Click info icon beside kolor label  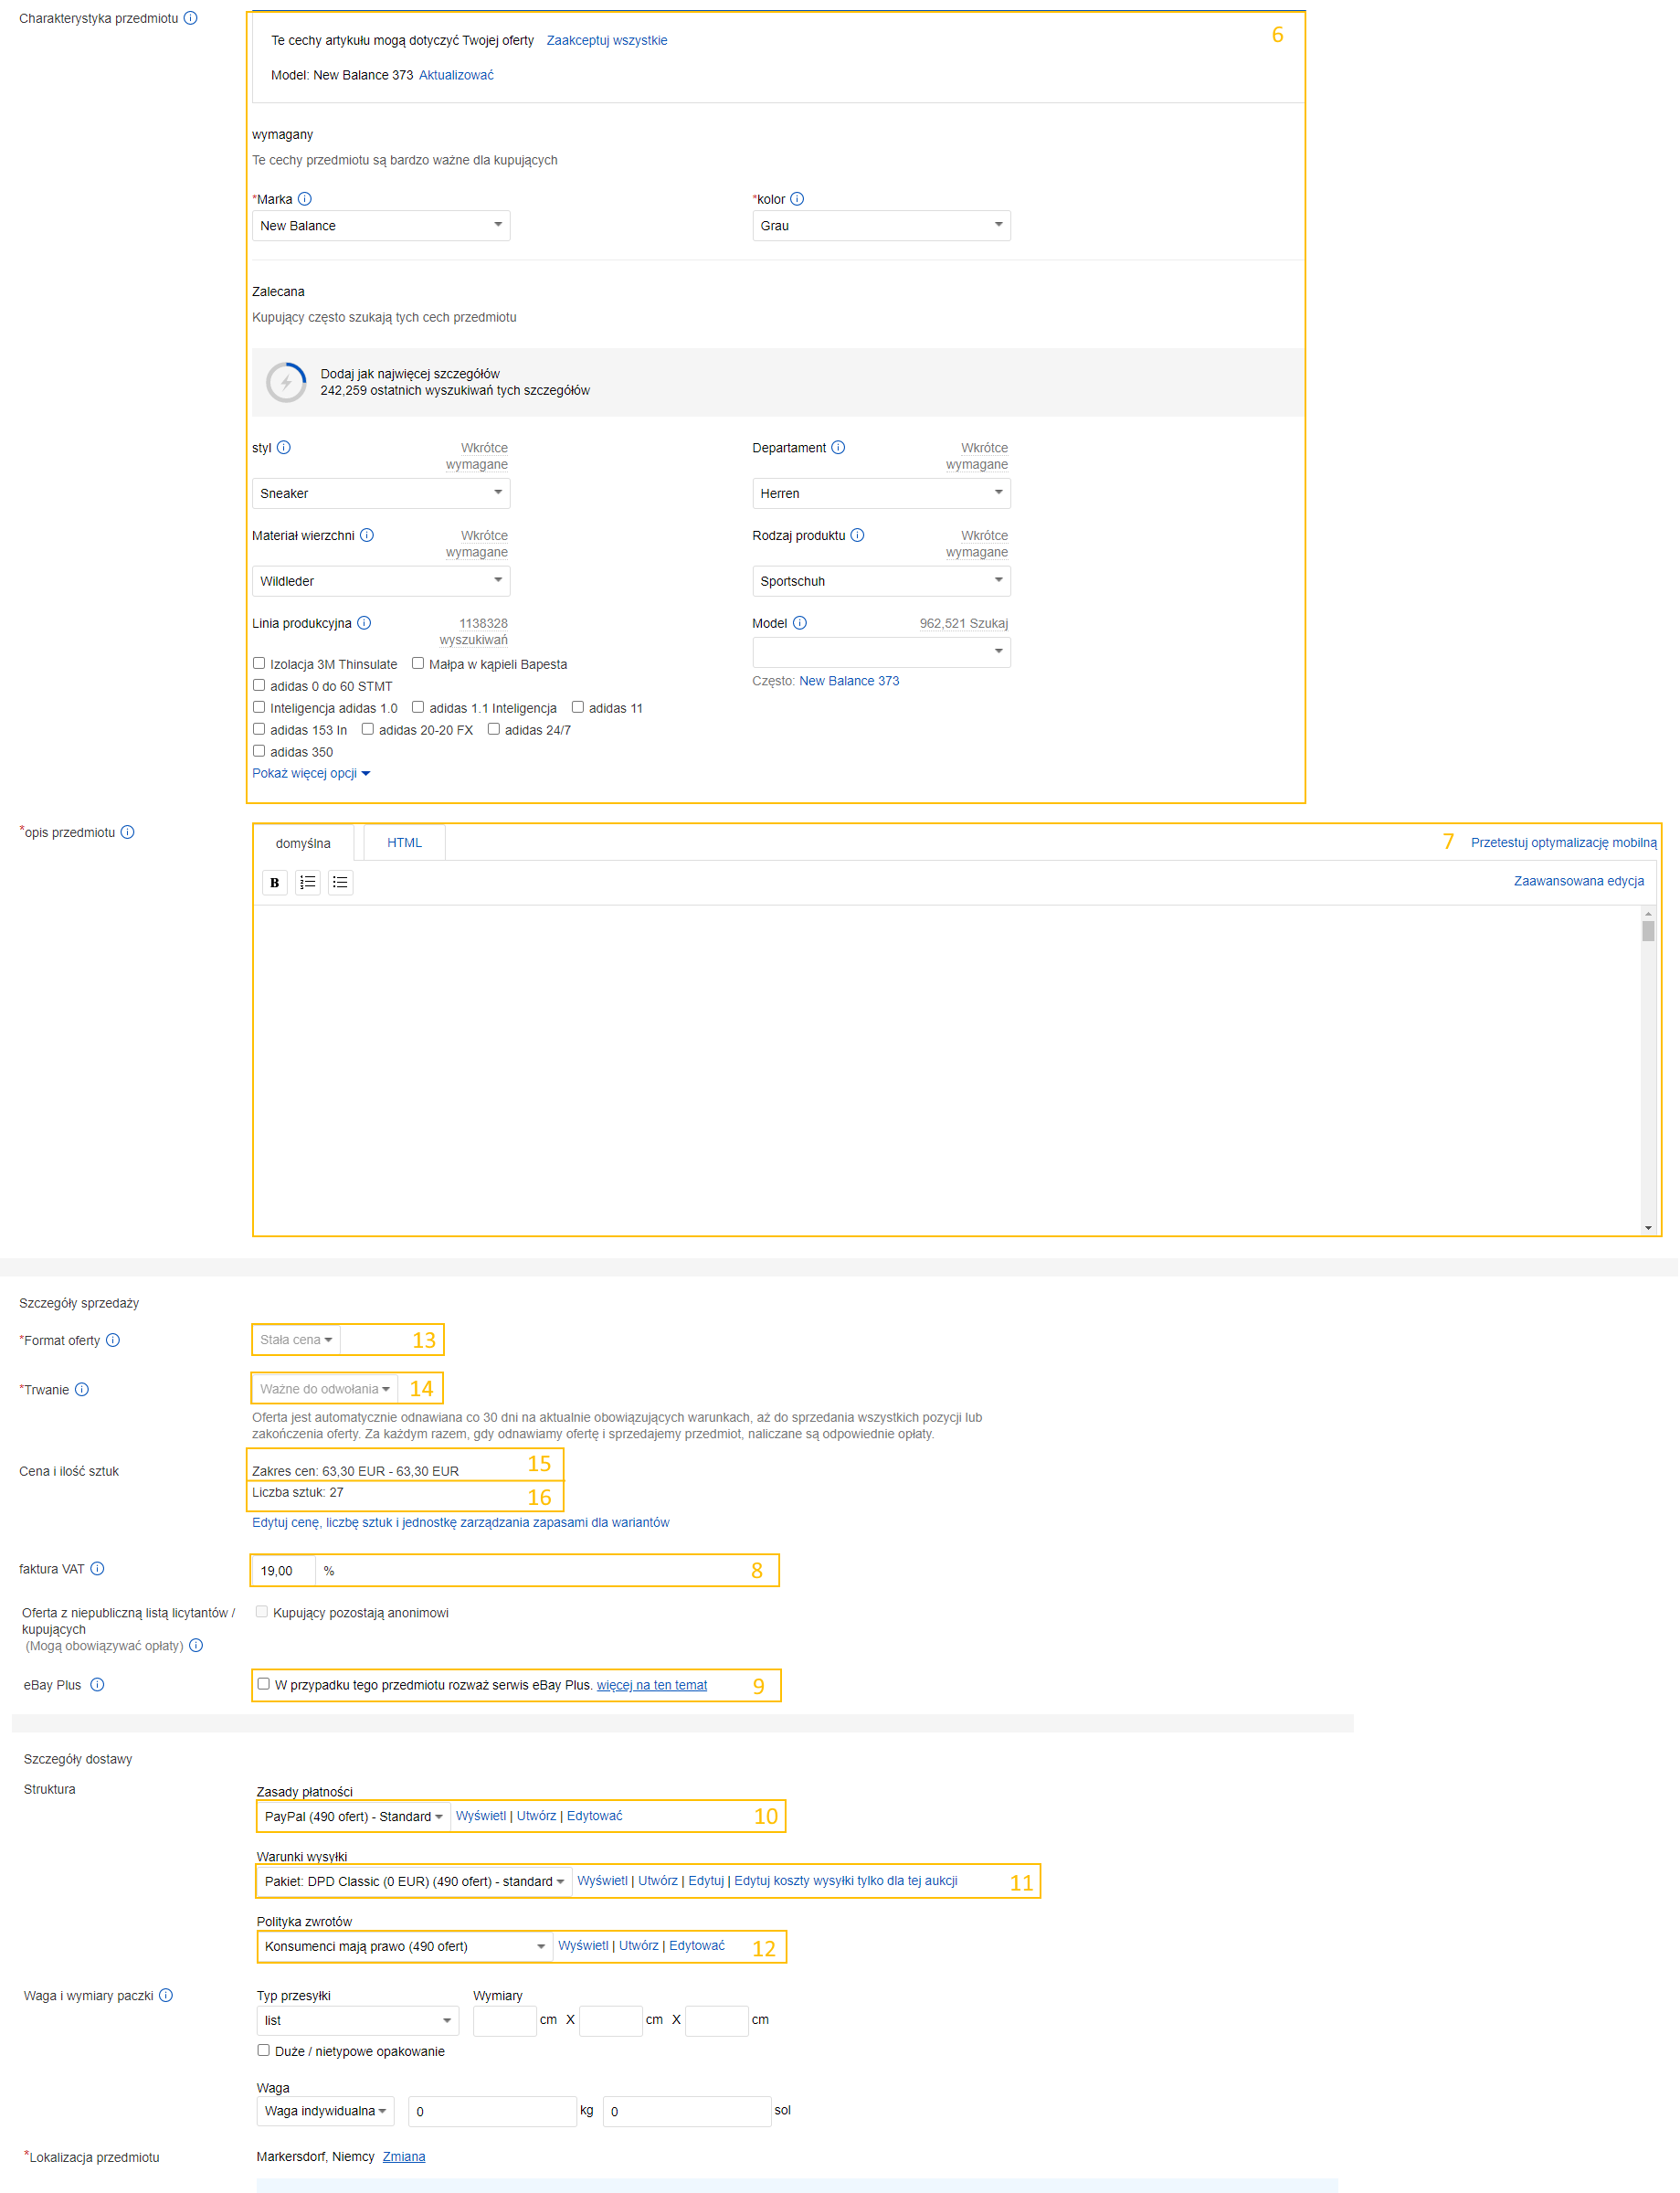click(x=797, y=199)
